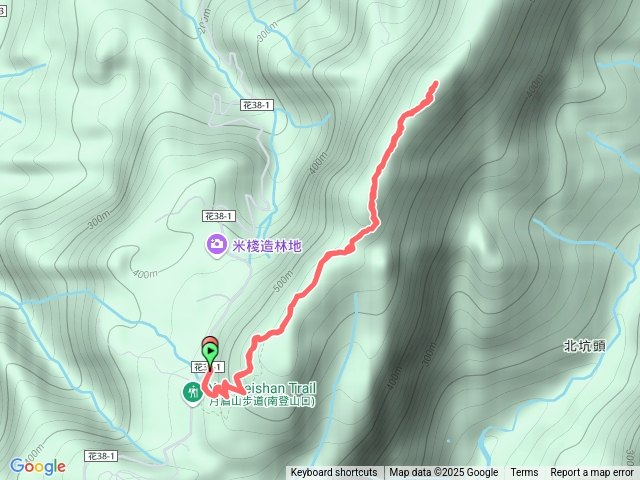The width and height of the screenshot is (640, 480).
Task: Click the northern endpoint of the red track
Action: point(436,83)
